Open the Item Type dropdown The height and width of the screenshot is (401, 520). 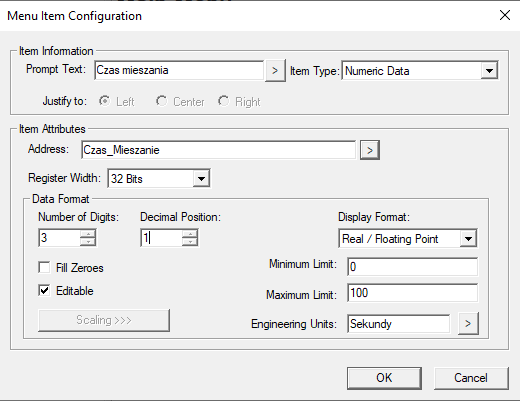pyautogui.click(x=489, y=71)
